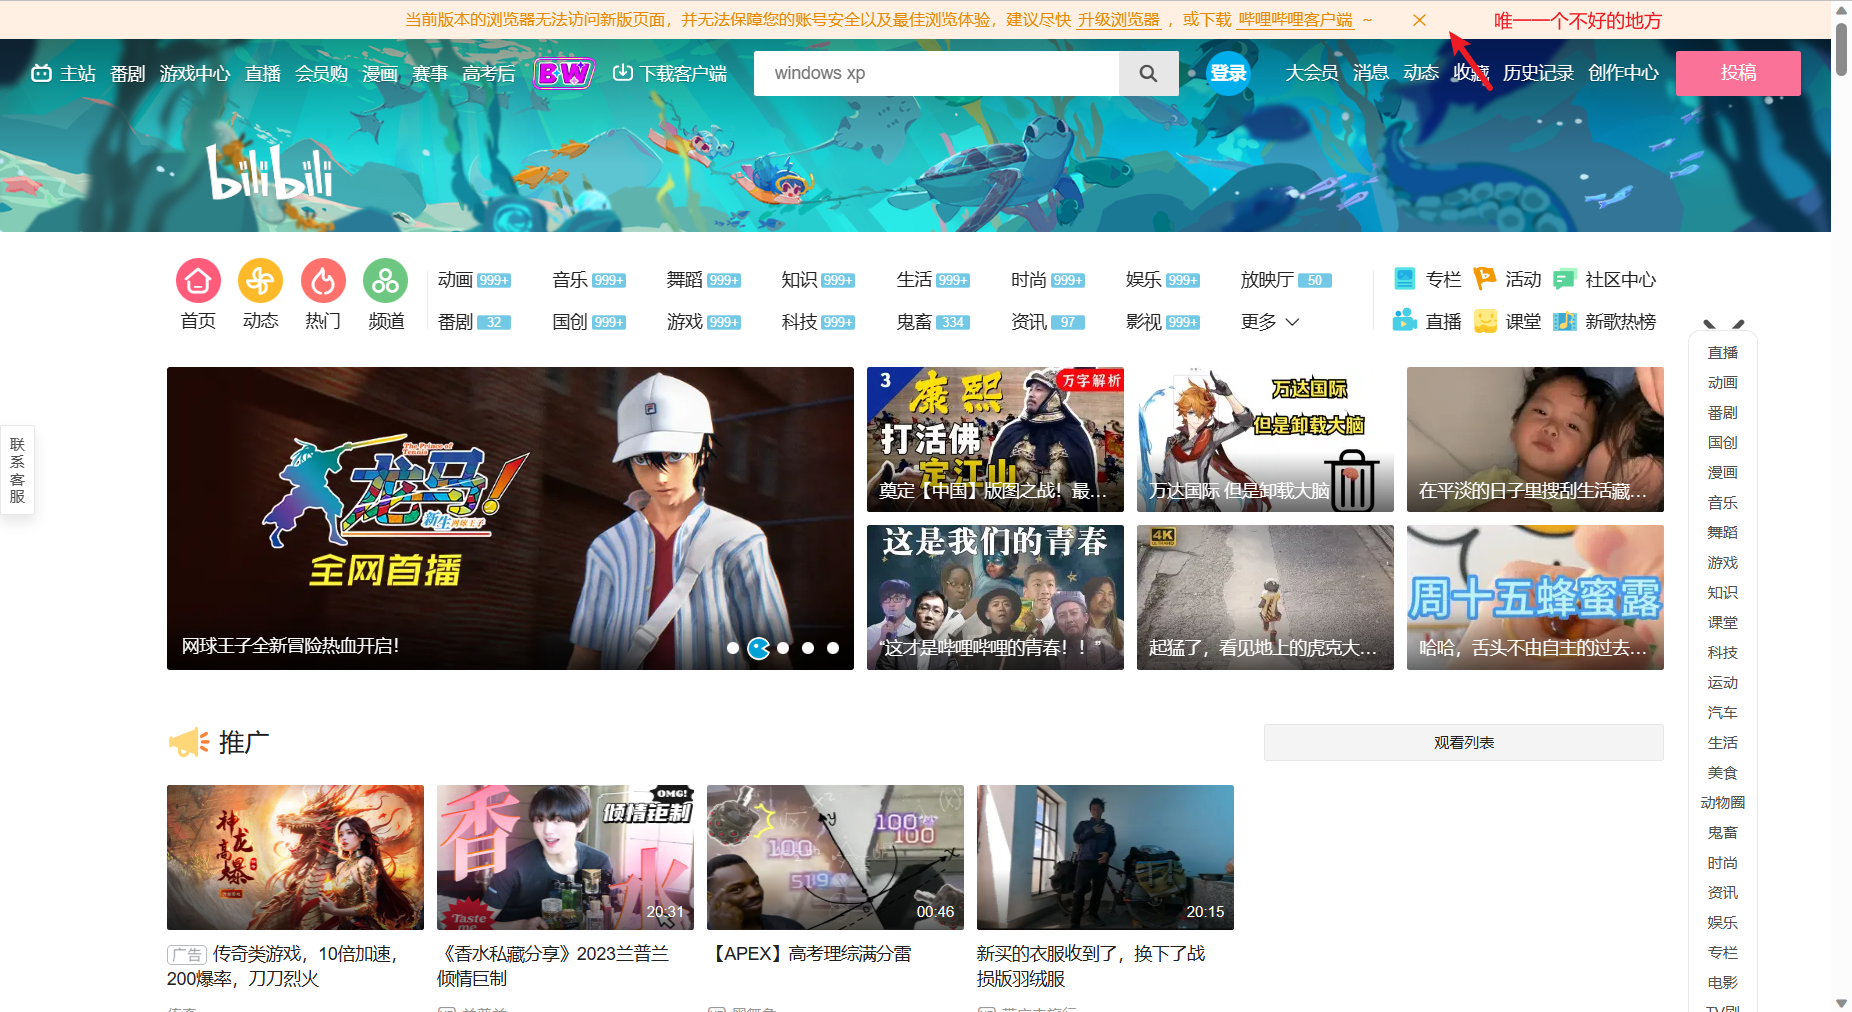Click the 推广 megaphone icon
1852x1012 pixels.
pyautogui.click(x=189, y=742)
